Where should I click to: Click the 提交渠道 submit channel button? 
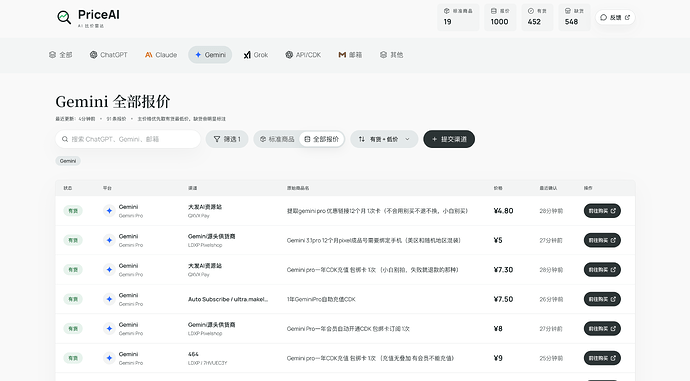pos(449,139)
